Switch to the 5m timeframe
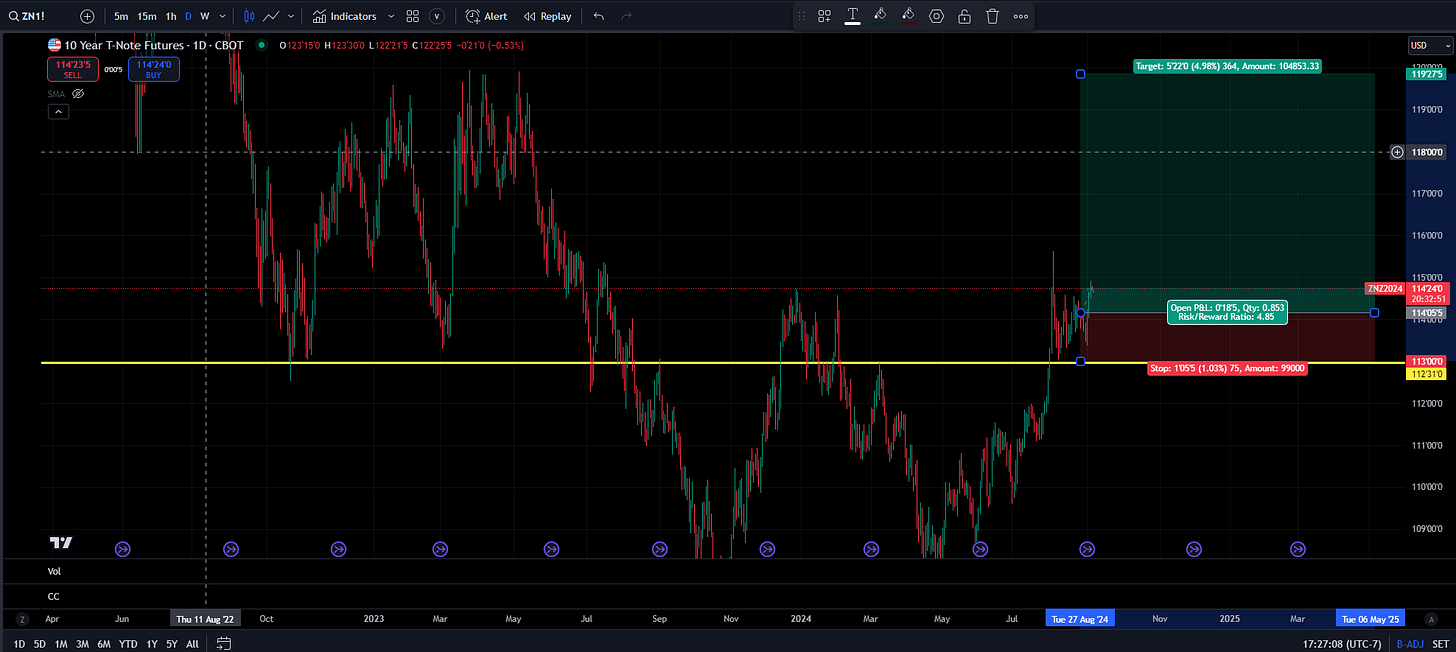 pos(121,16)
